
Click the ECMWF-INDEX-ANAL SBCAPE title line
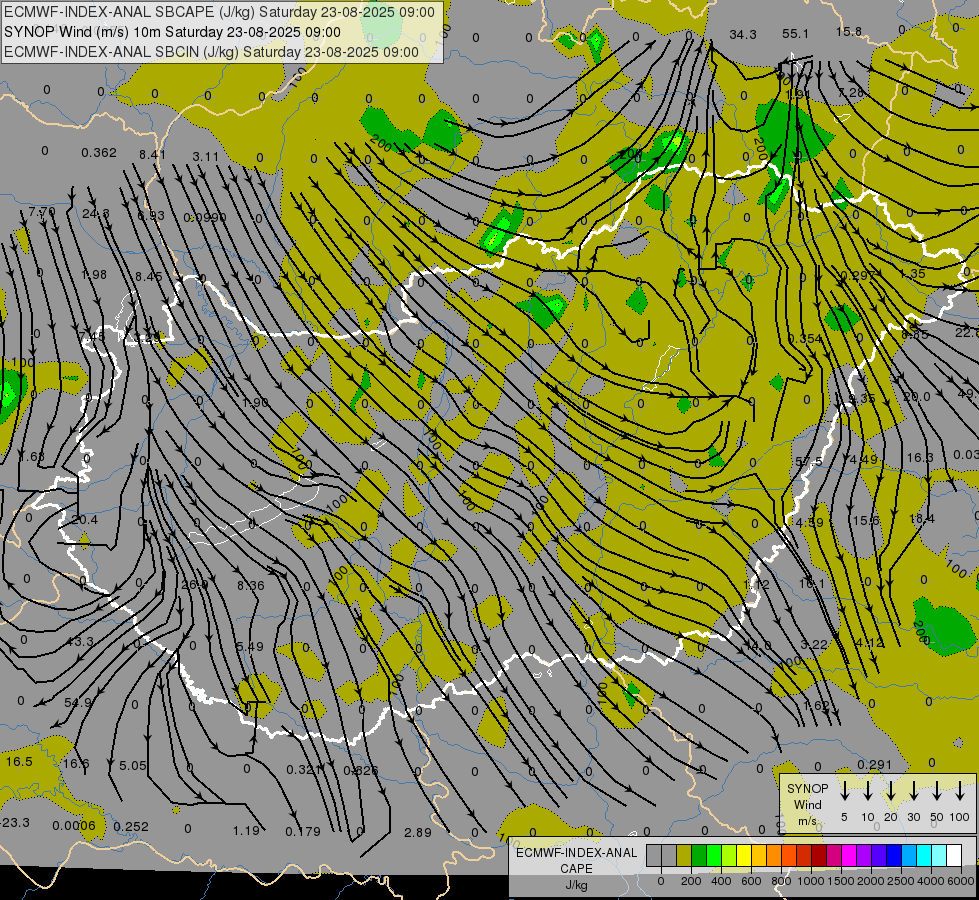coord(219,12)
